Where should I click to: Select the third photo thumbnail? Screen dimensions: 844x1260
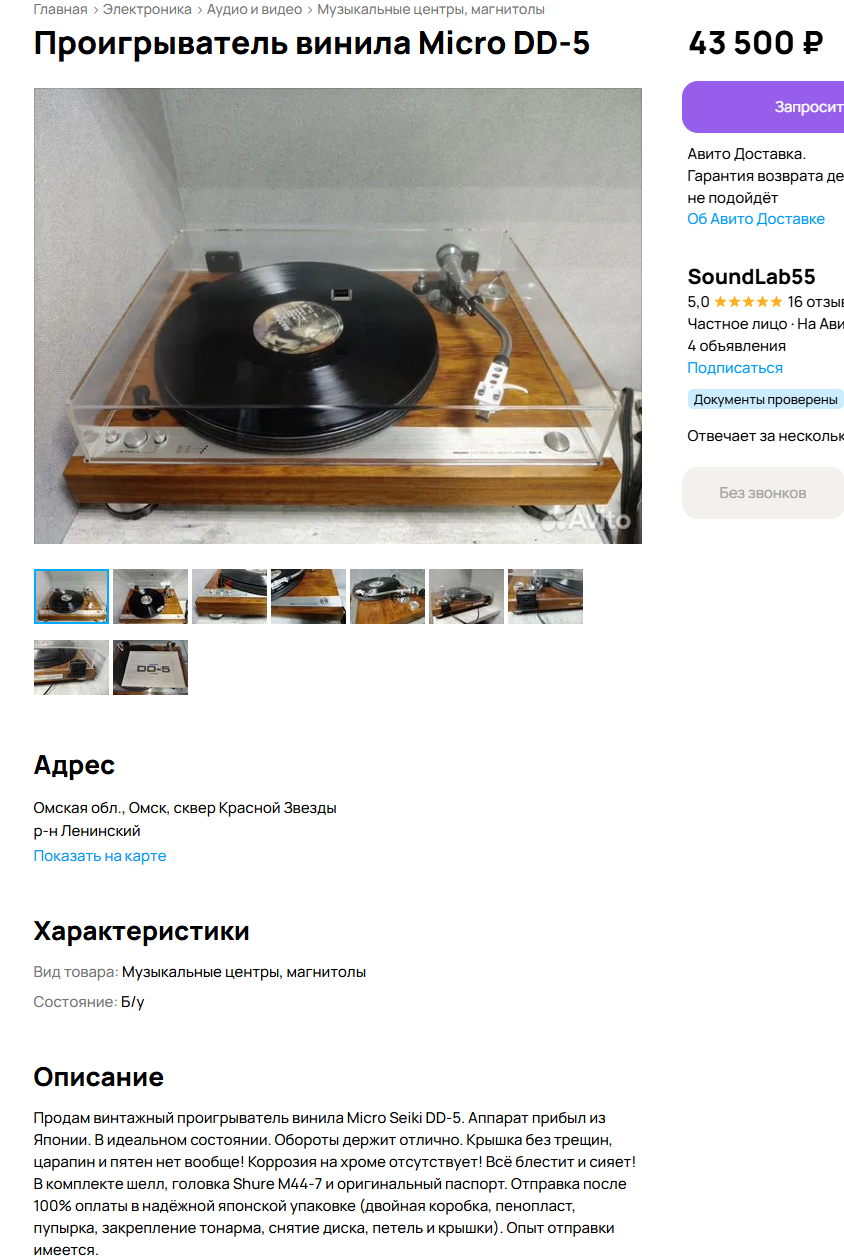[229, 596]
